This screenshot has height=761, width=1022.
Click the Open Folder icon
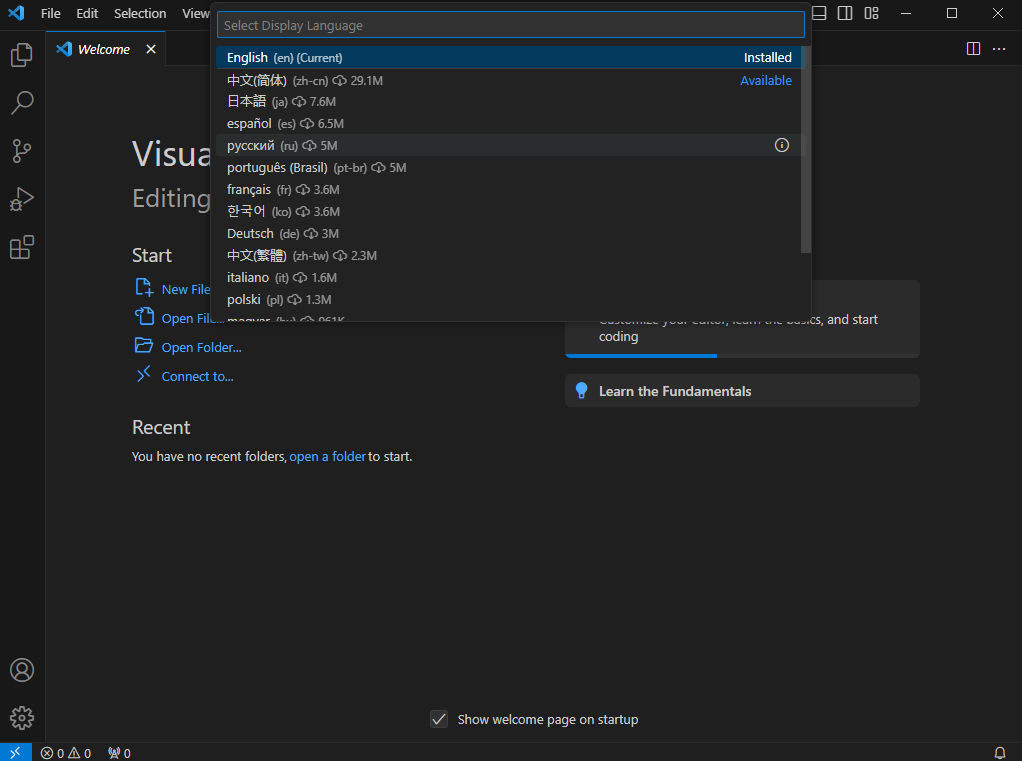[x=143, y=345]
